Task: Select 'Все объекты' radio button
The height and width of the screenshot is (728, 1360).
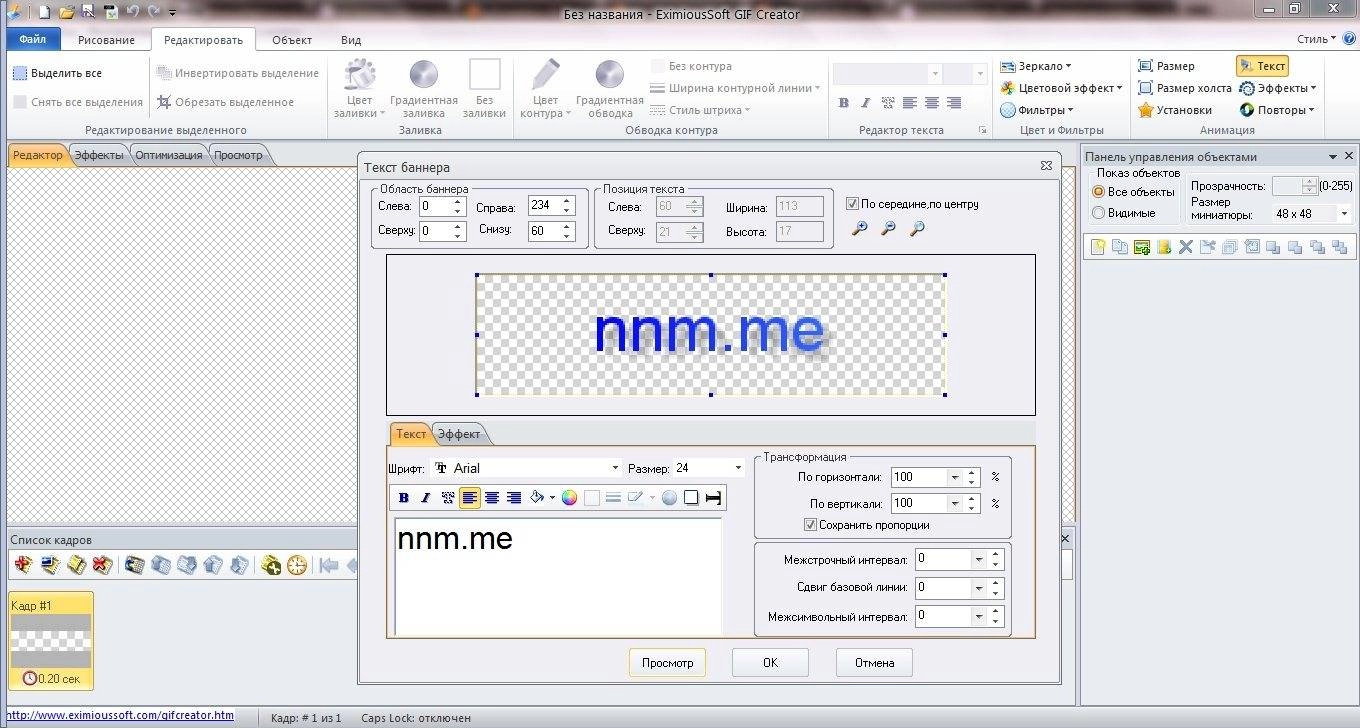Action: tap(1098, 191)
